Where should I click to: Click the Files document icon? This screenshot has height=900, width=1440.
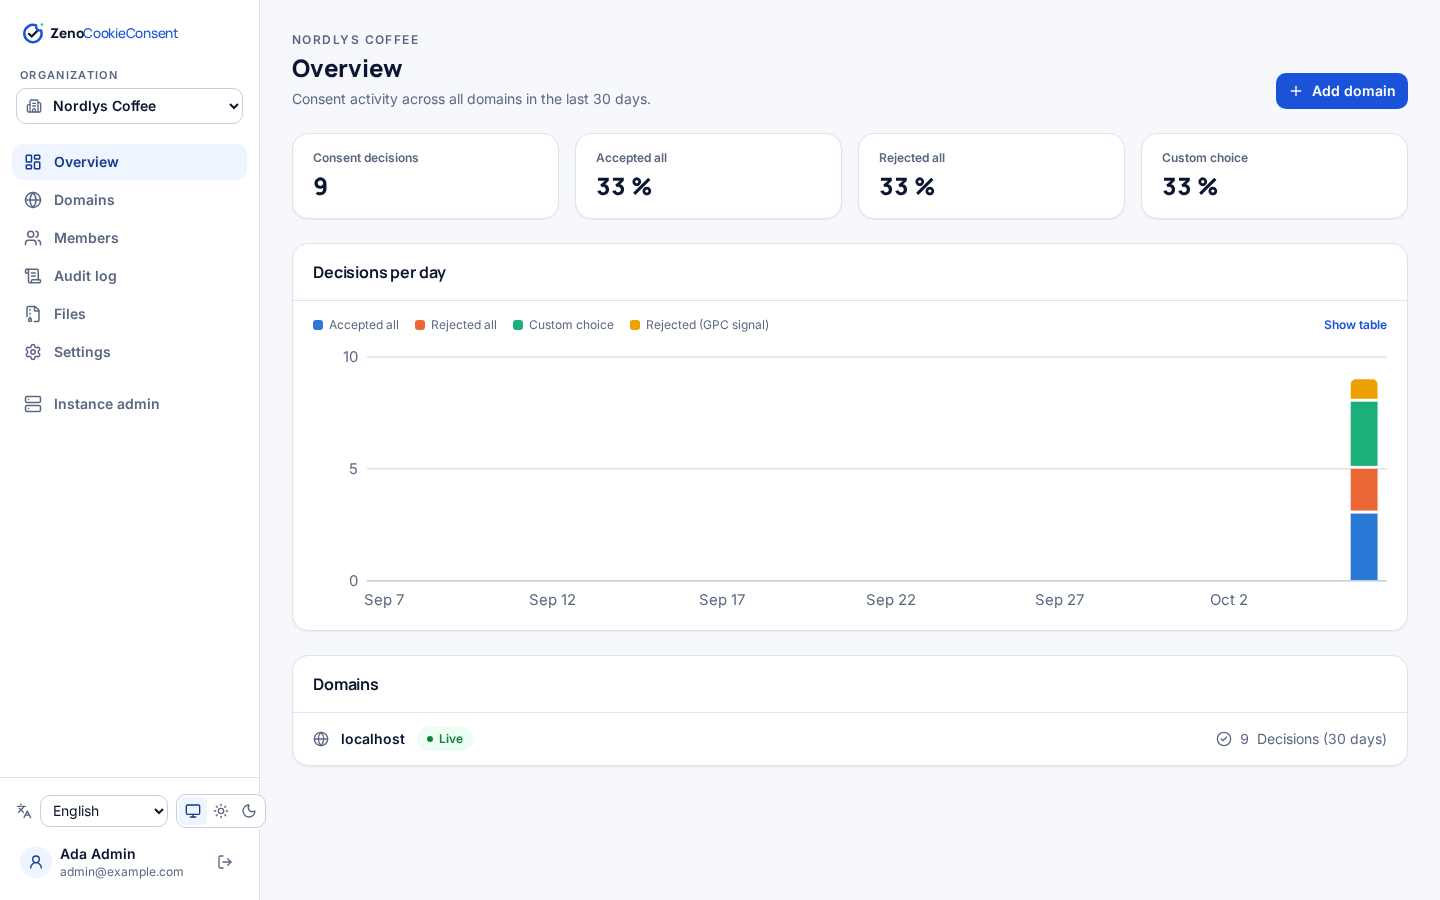pos(33,314)
